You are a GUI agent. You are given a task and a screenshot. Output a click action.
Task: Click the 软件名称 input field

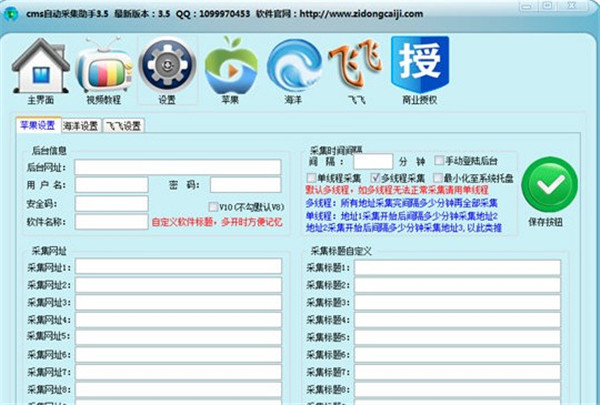click(112, 222)
